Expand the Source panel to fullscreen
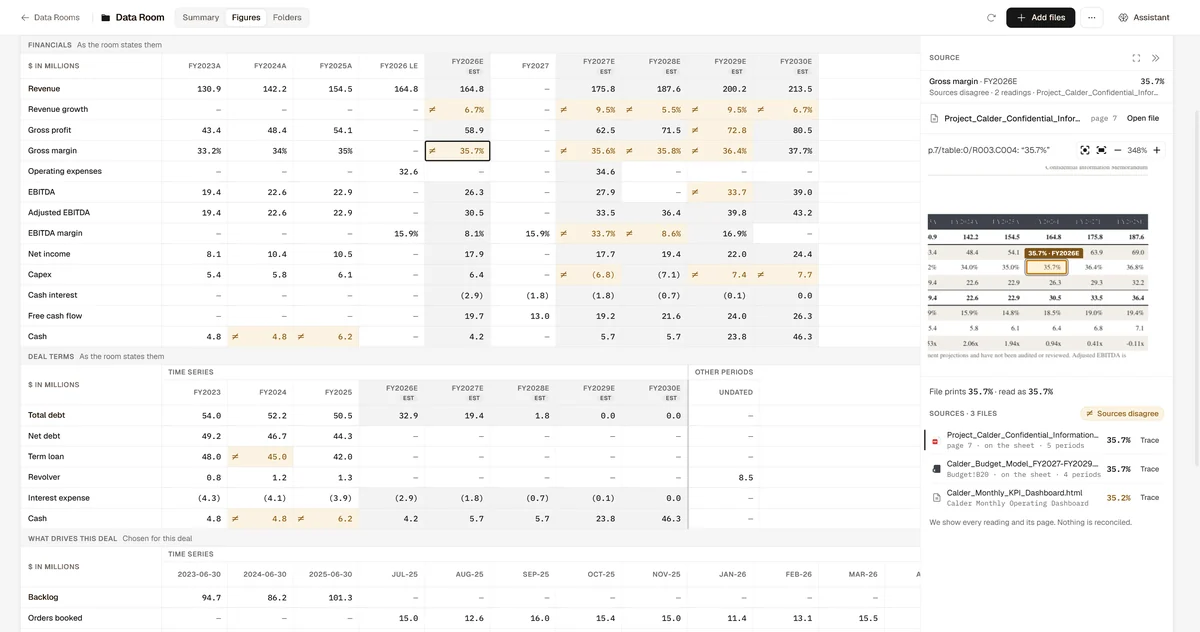This screenshot has width=1200, height=632. [x=1136, y=58]
